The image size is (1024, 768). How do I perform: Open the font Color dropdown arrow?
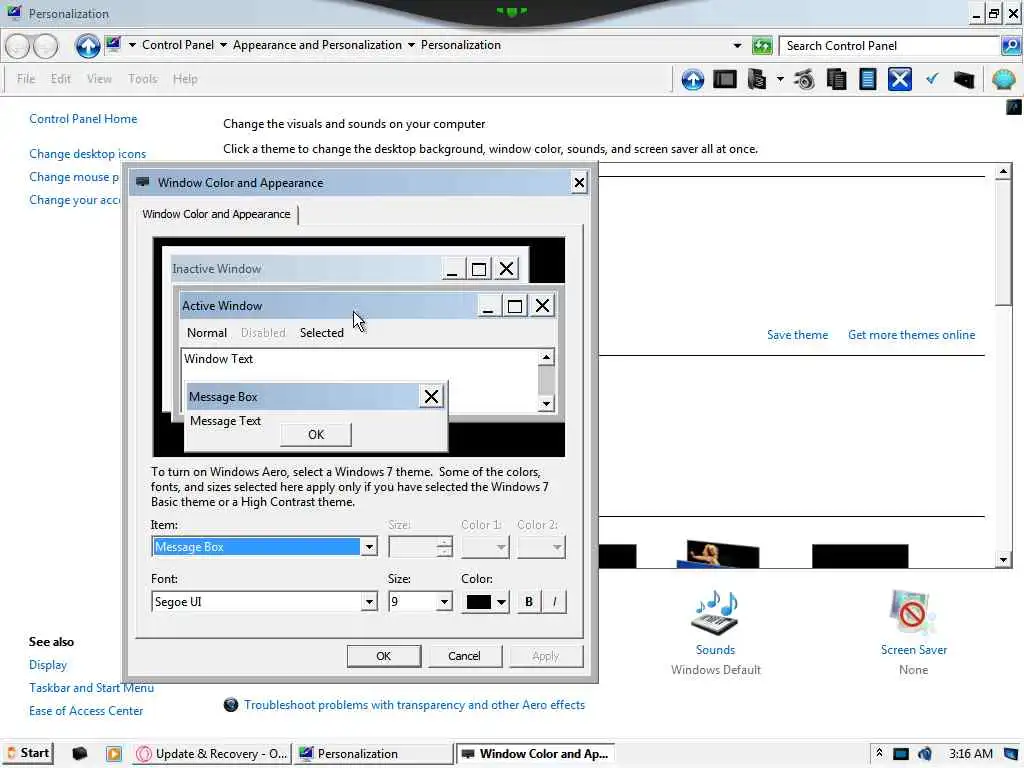(x=501, y=601)
